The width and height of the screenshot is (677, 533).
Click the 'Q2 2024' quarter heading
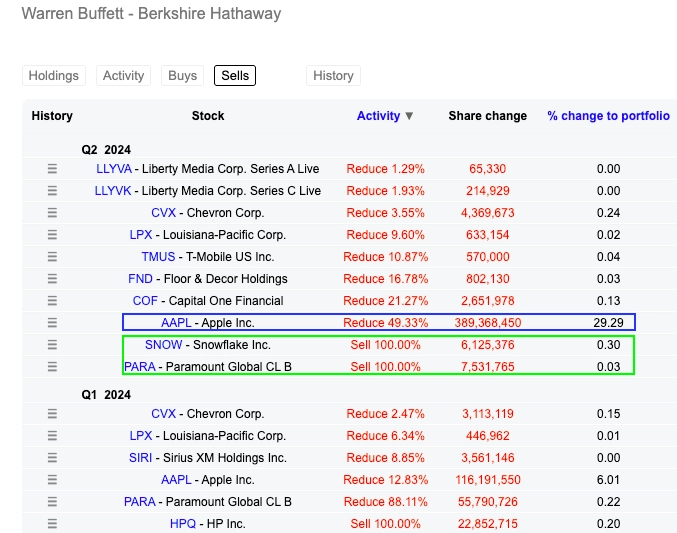tap(106, 149)
